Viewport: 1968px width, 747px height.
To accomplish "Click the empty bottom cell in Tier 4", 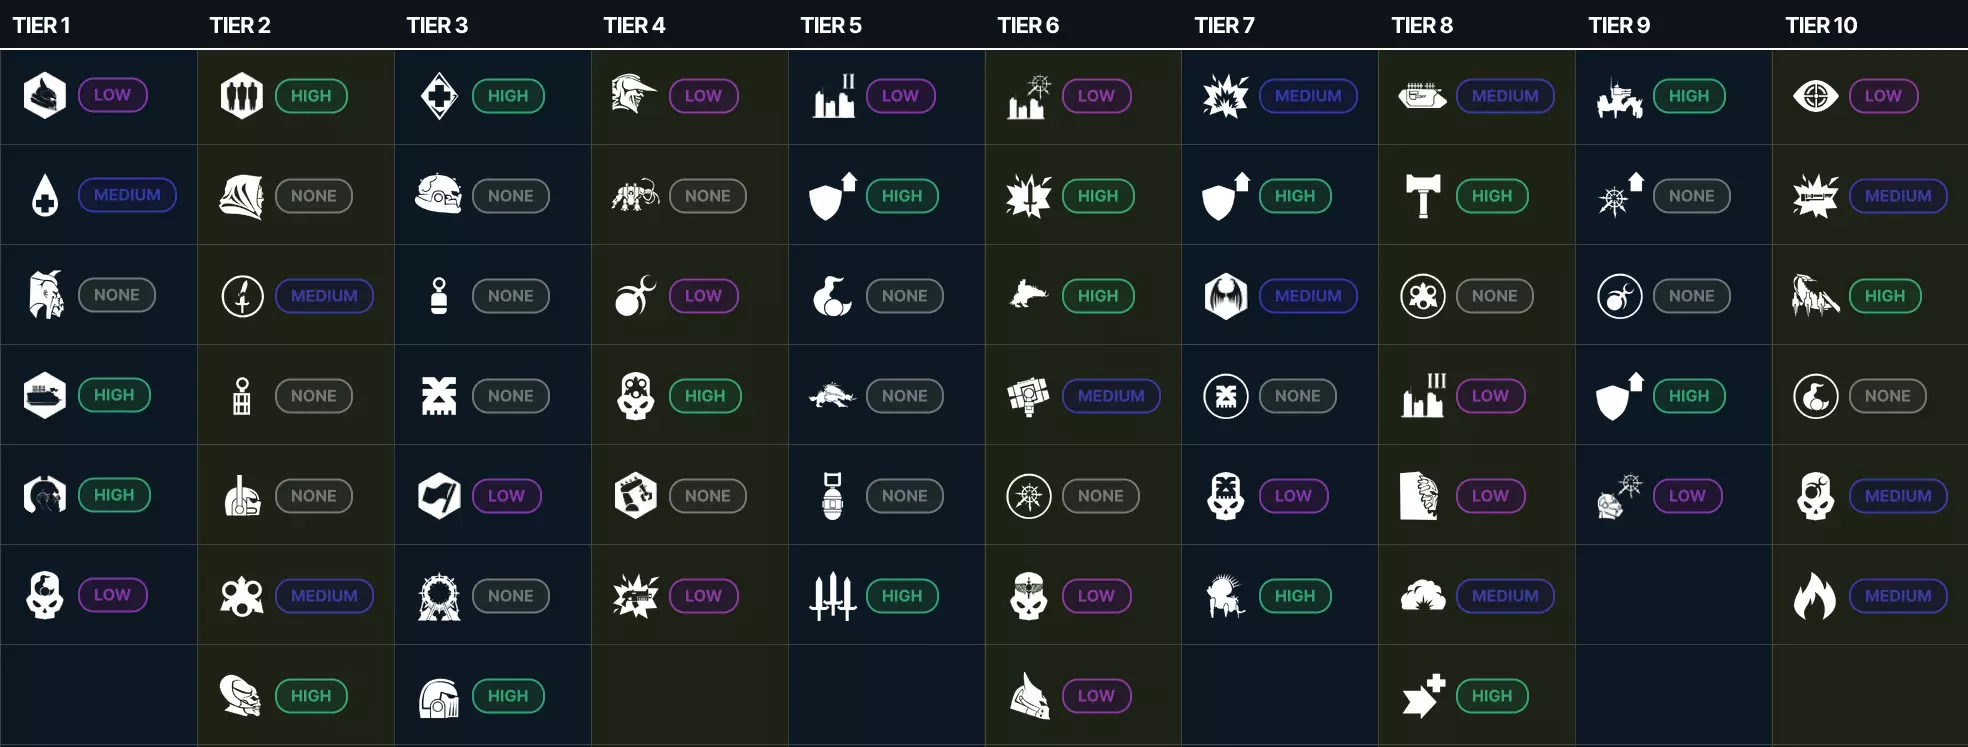I will [x=689, y=695].
